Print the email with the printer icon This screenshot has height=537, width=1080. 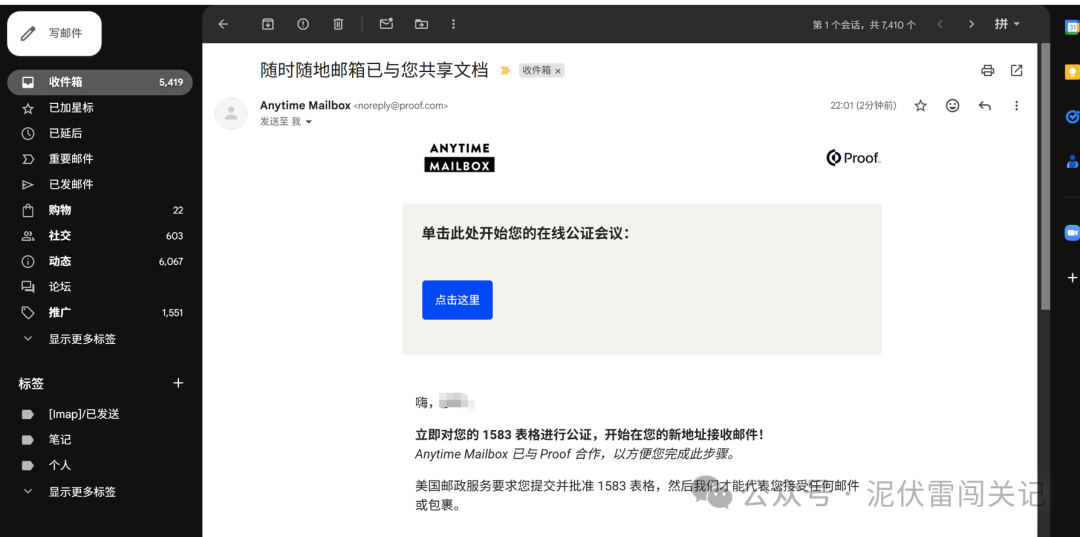tap(988, 70)
